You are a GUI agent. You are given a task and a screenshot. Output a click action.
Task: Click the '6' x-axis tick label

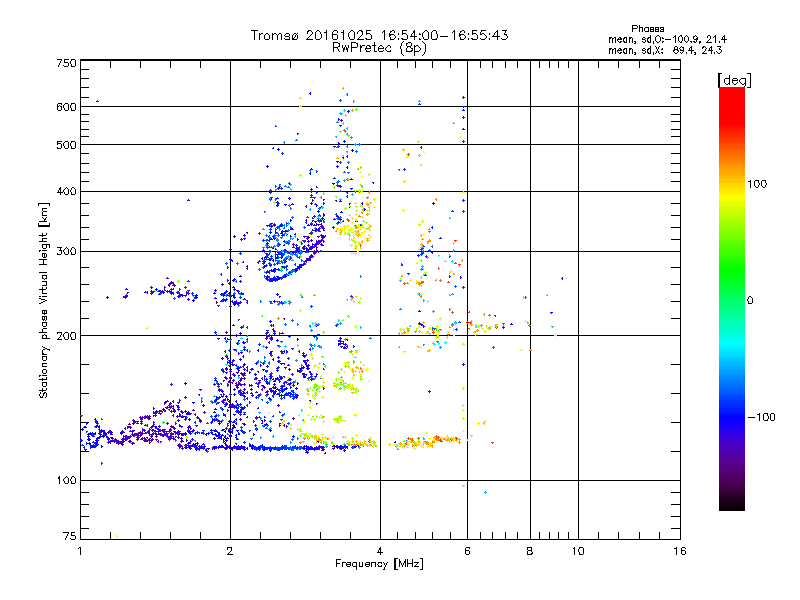tap(467, 551)
